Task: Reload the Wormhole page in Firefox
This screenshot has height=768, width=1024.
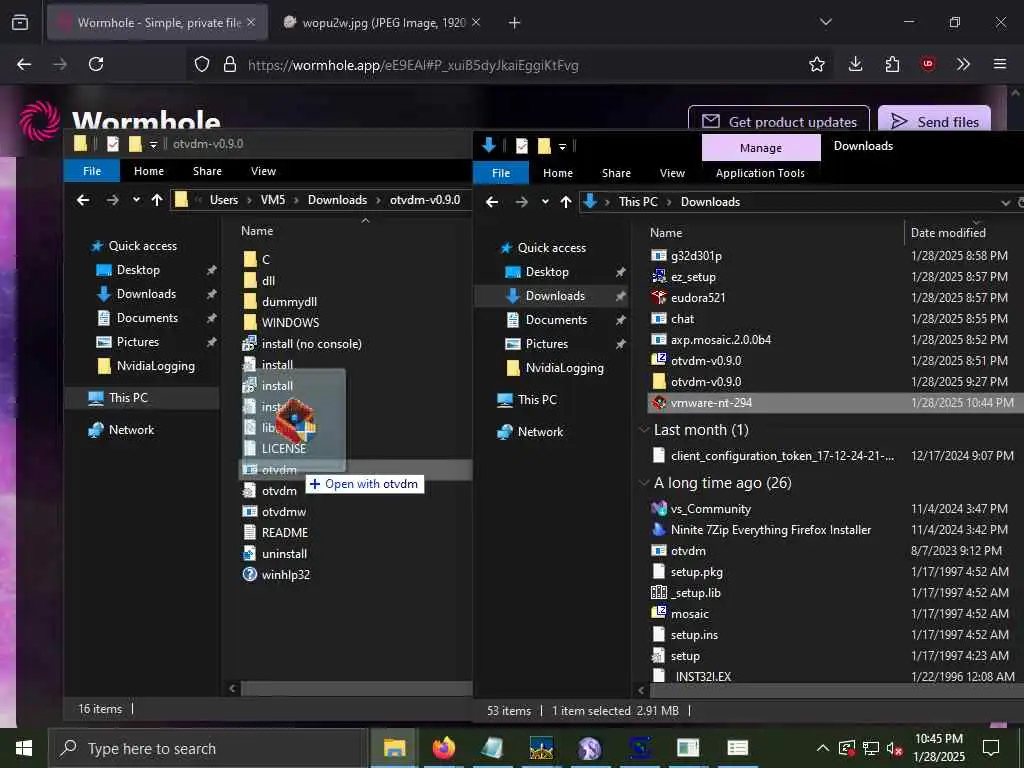Action: tap(96, 64)
